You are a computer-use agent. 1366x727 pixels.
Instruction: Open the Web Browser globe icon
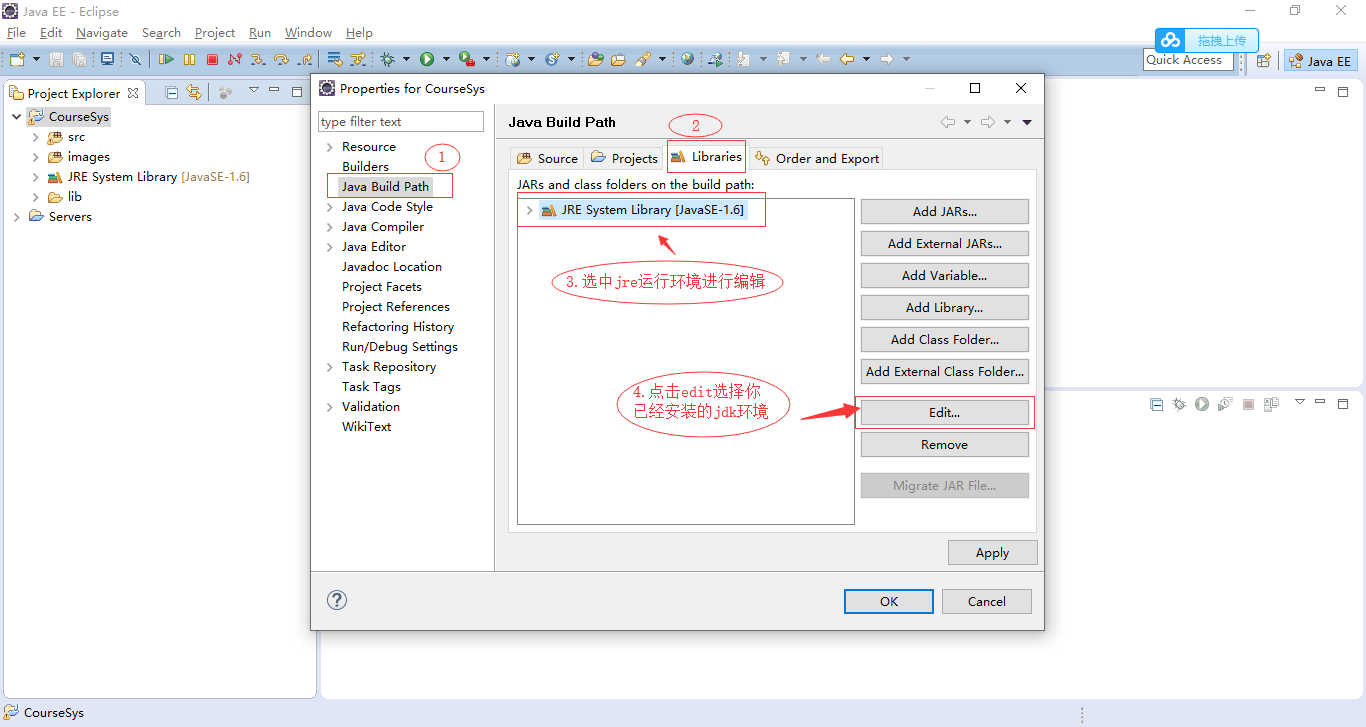(688, 59)
